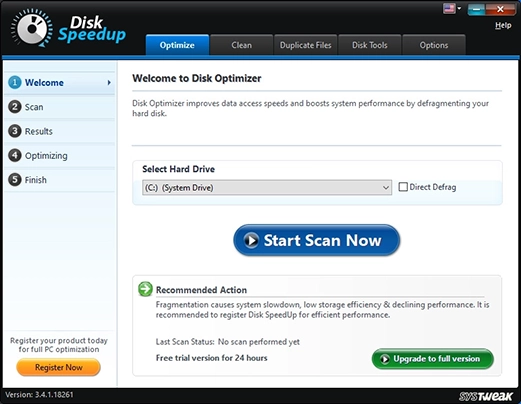Click step 5 Finish number icon

coord(15,180)
